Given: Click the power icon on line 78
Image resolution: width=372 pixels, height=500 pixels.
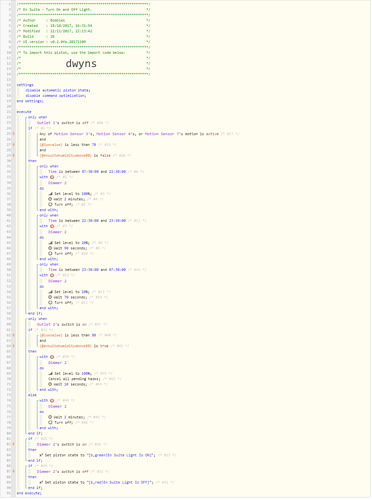Looking at the screenshot, I should pos(50,422).
